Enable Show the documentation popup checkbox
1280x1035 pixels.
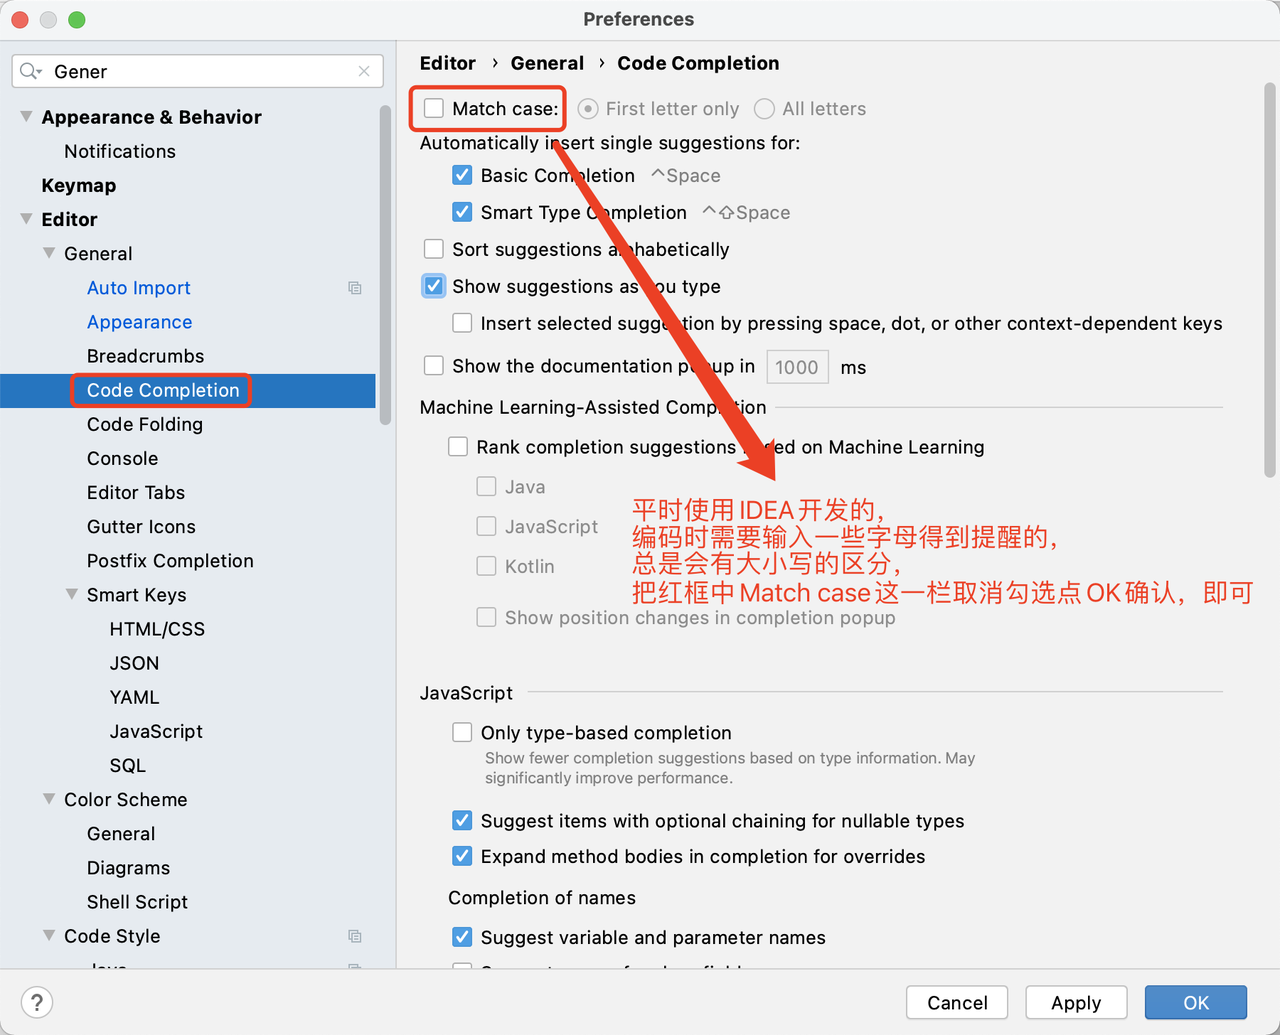tap(434, 366)
